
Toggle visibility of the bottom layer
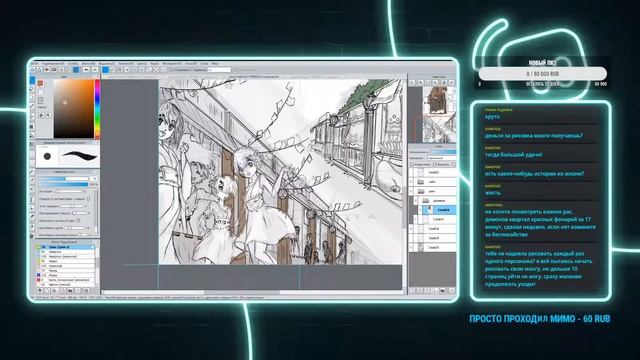point(411,247)
